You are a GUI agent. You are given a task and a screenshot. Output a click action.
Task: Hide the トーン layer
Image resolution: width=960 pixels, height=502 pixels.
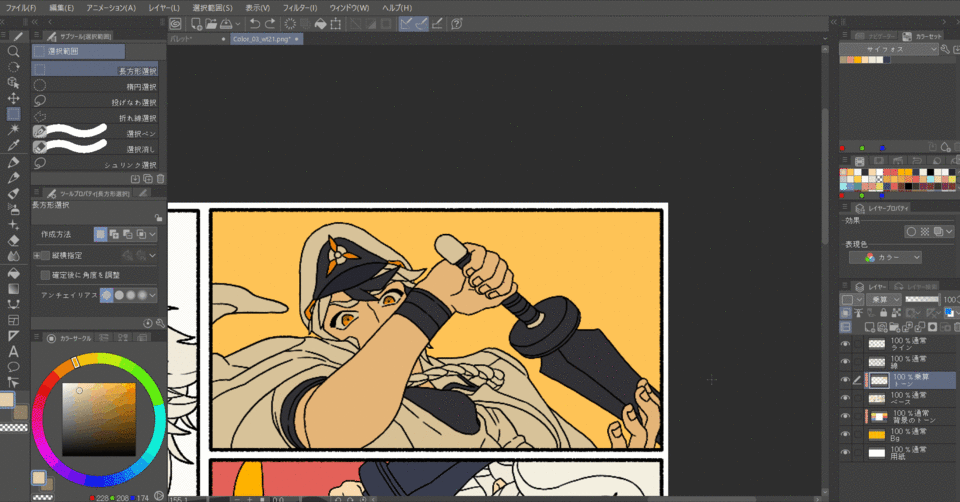(x=846, y=380)
